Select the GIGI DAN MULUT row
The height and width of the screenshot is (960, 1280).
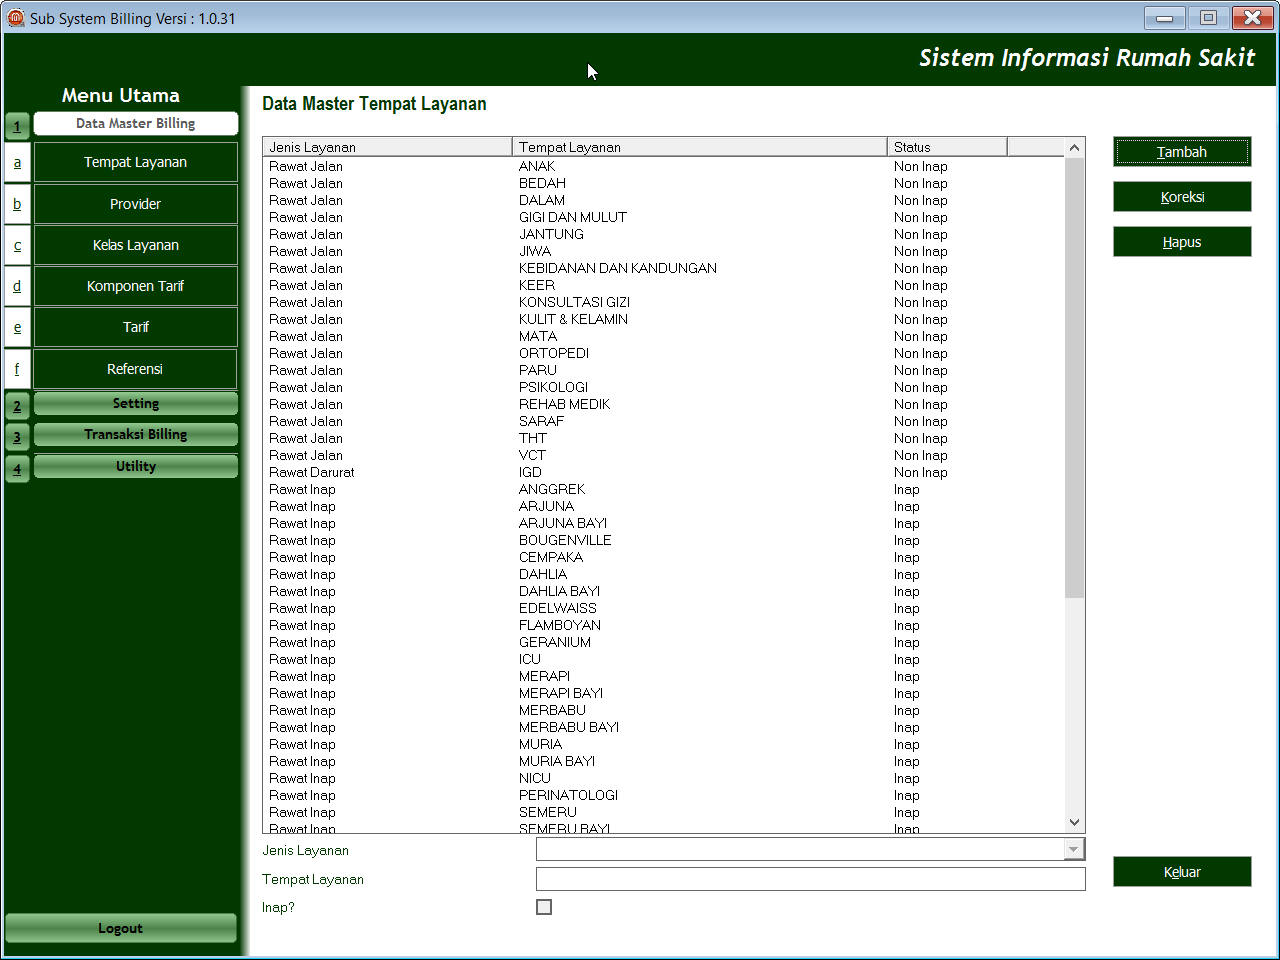664,217
